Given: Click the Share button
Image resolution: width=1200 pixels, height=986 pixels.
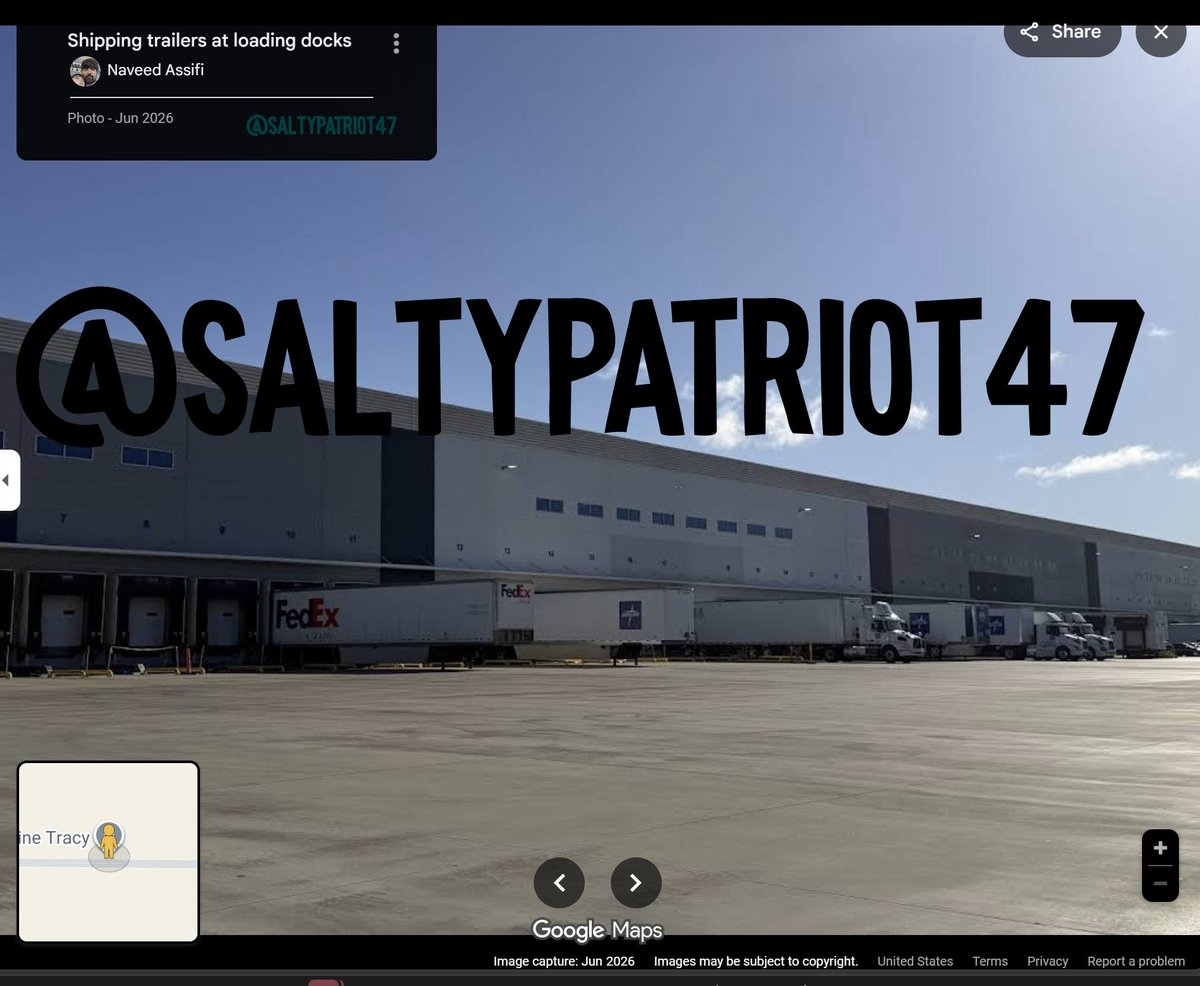Looking at the screenshot, I should [1062, 33].
